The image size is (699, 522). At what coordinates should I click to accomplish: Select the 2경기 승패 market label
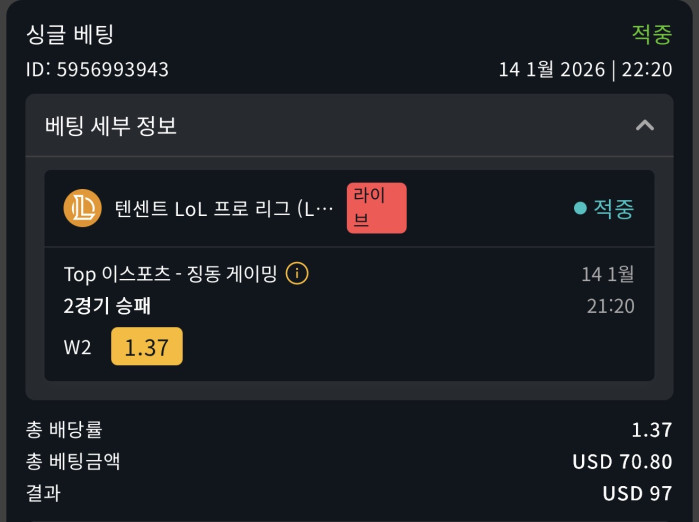point(107,306)
